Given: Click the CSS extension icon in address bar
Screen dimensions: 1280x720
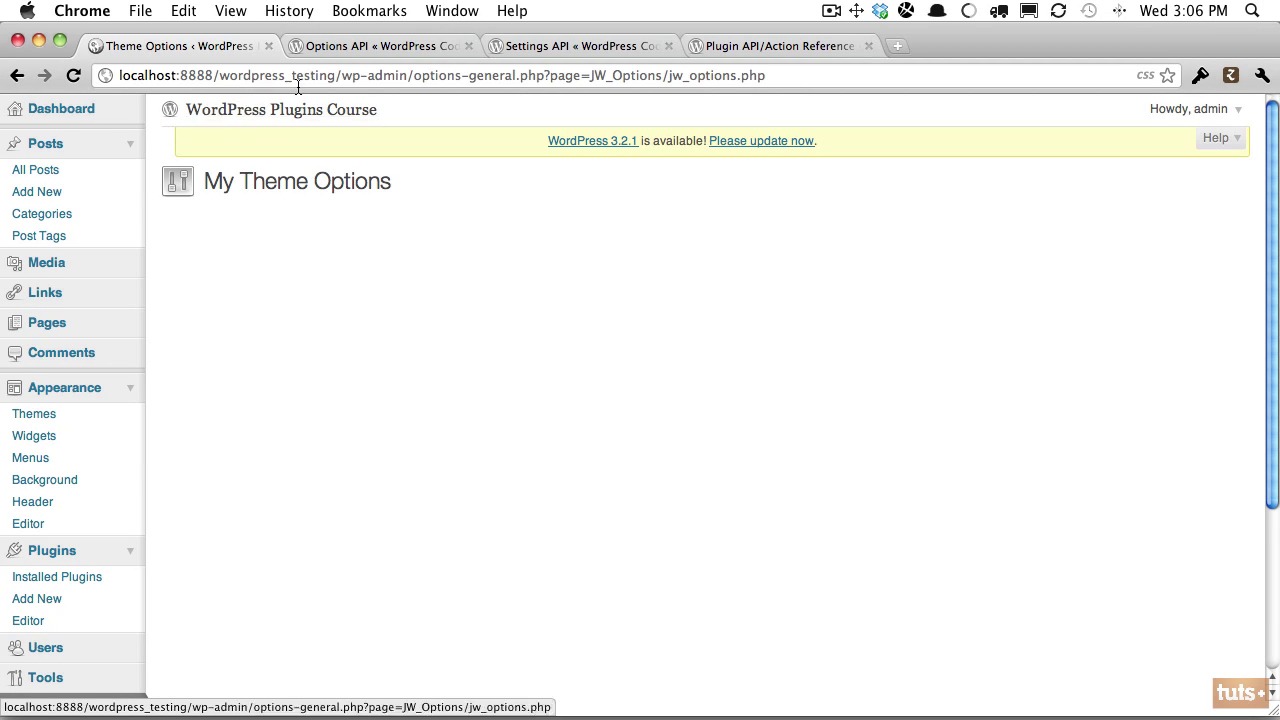Looking at the screenshot, I should [1145, 75].
